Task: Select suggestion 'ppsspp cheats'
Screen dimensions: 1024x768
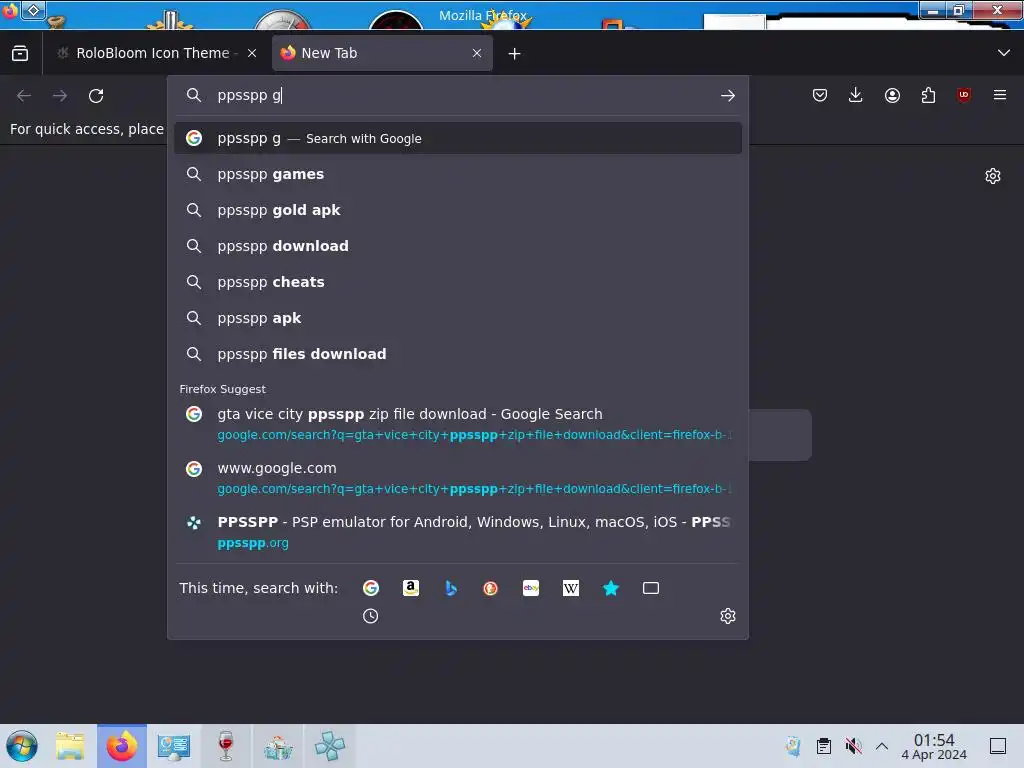Action: coord(458,282)
